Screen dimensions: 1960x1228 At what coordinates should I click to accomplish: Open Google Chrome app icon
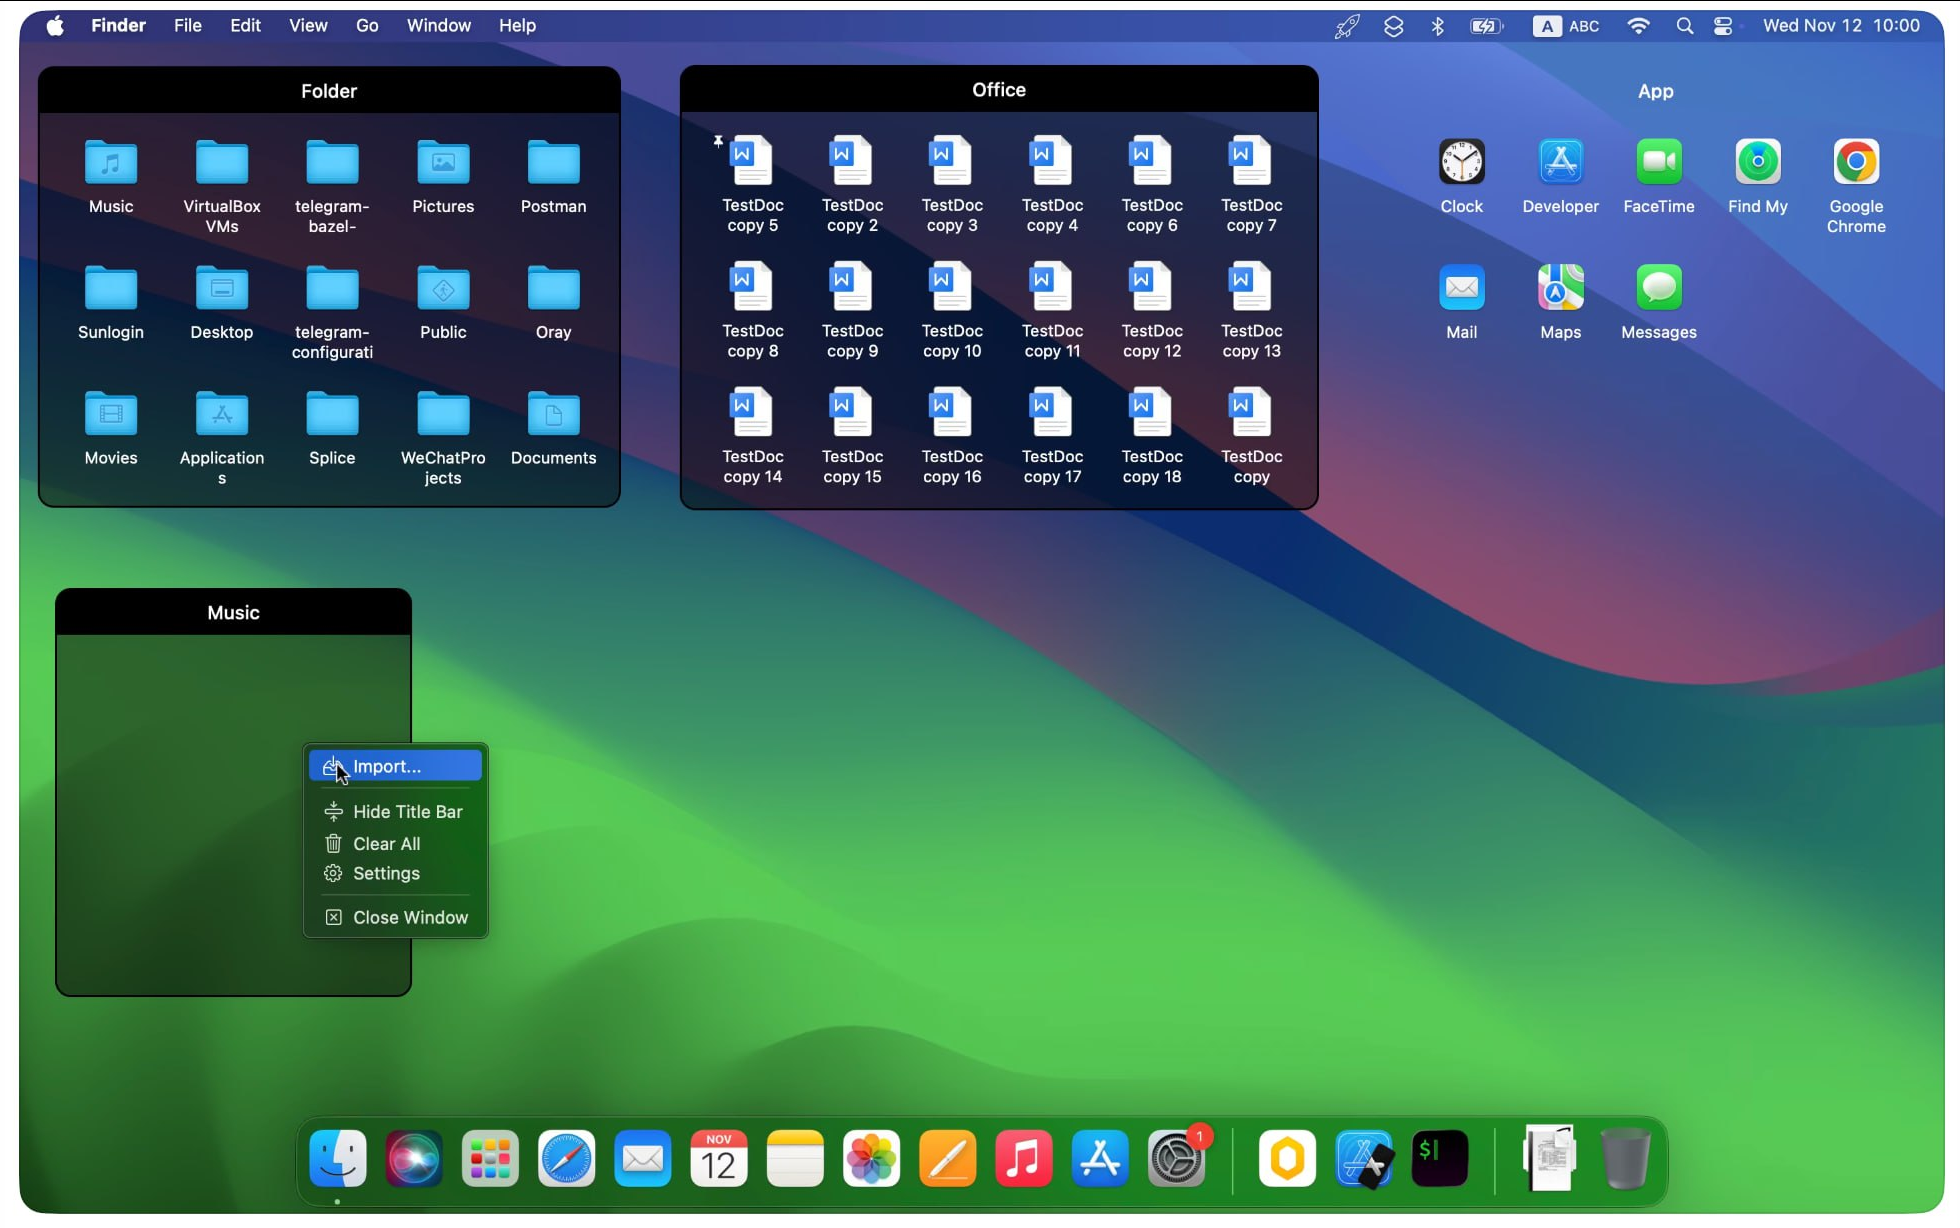[1855, 163]
